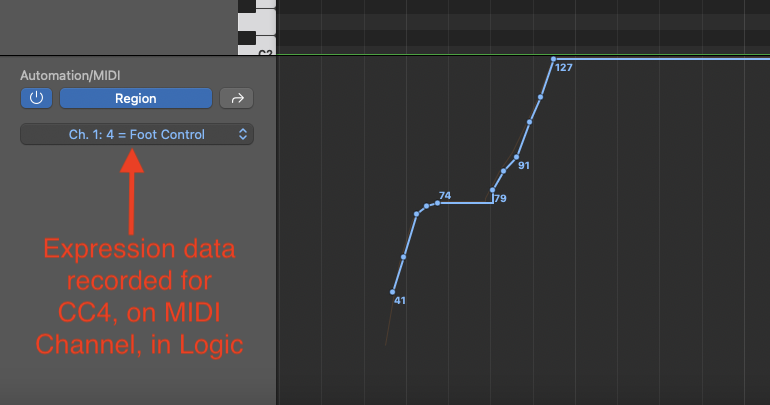770x405 pixels.
Task: Select the automation point labeled 79
Action: (493, 190)
